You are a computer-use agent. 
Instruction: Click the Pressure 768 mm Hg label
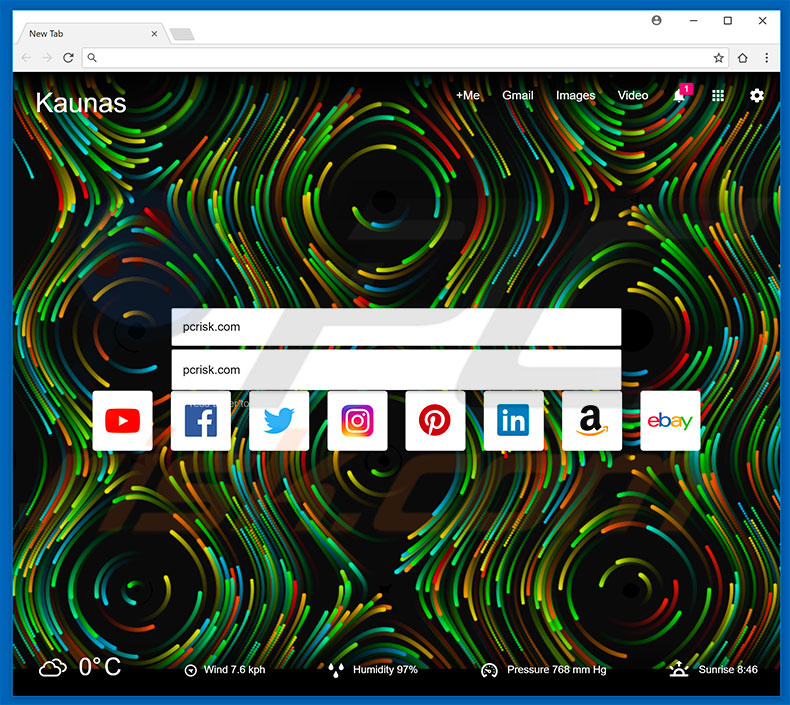[x=557, y=670]
